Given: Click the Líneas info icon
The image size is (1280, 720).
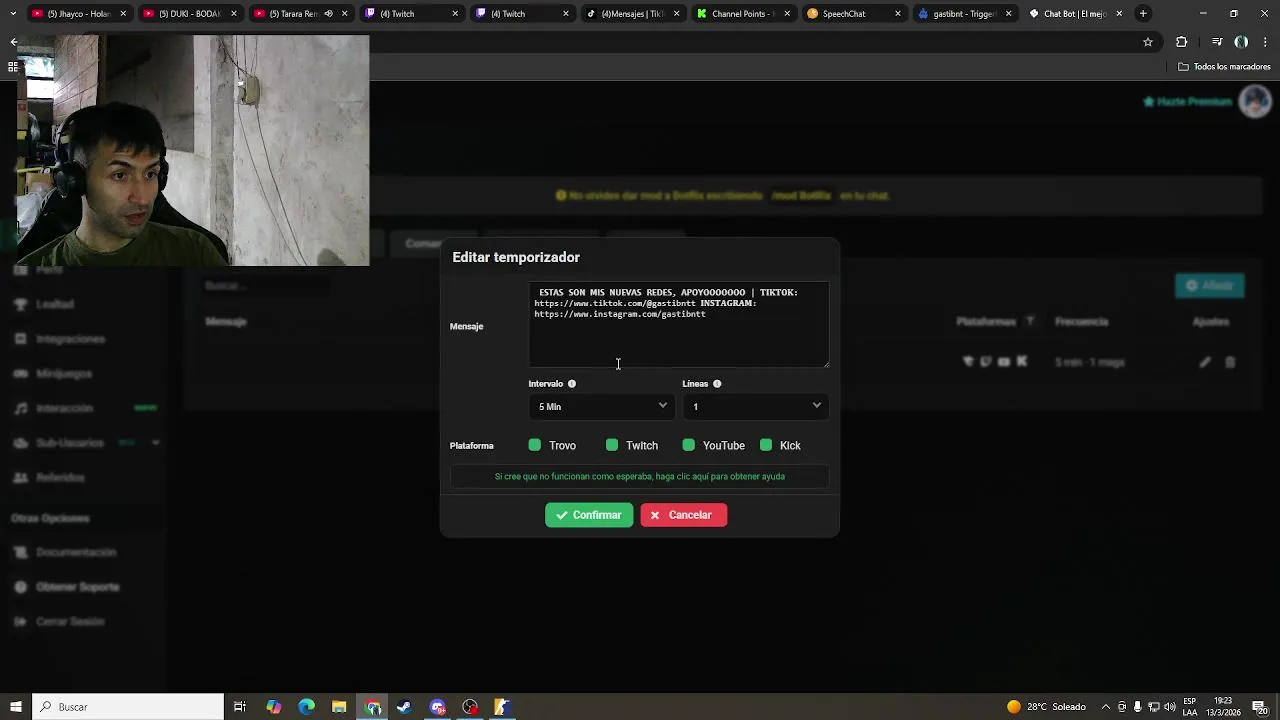Looking at the screenshot, I should click(717, 384).
